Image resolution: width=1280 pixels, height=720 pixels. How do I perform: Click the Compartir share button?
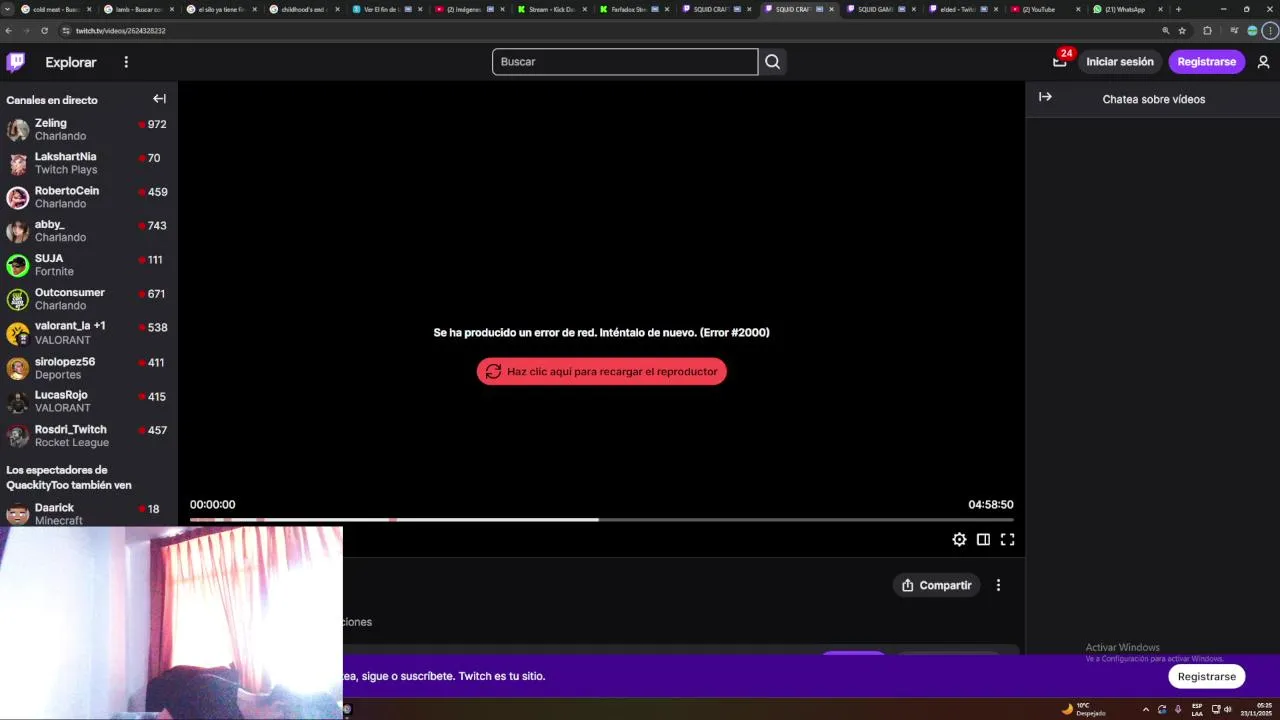coord(937,585)
